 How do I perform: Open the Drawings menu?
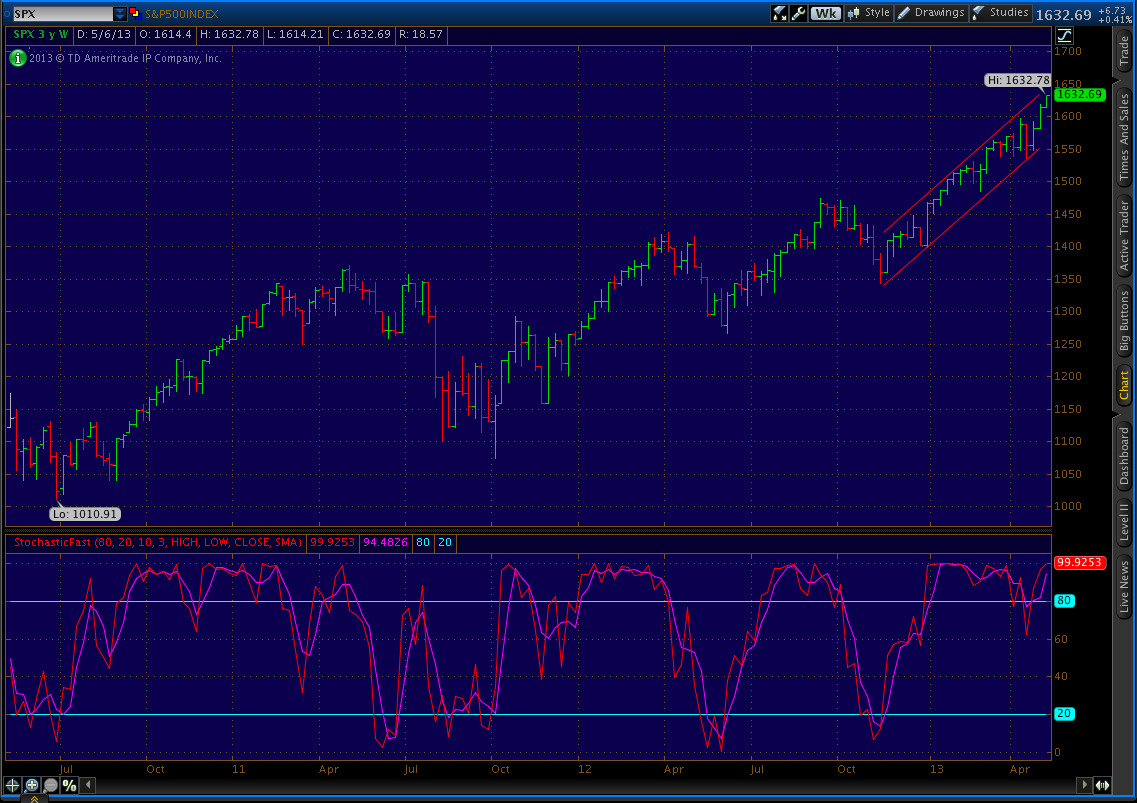931,13
